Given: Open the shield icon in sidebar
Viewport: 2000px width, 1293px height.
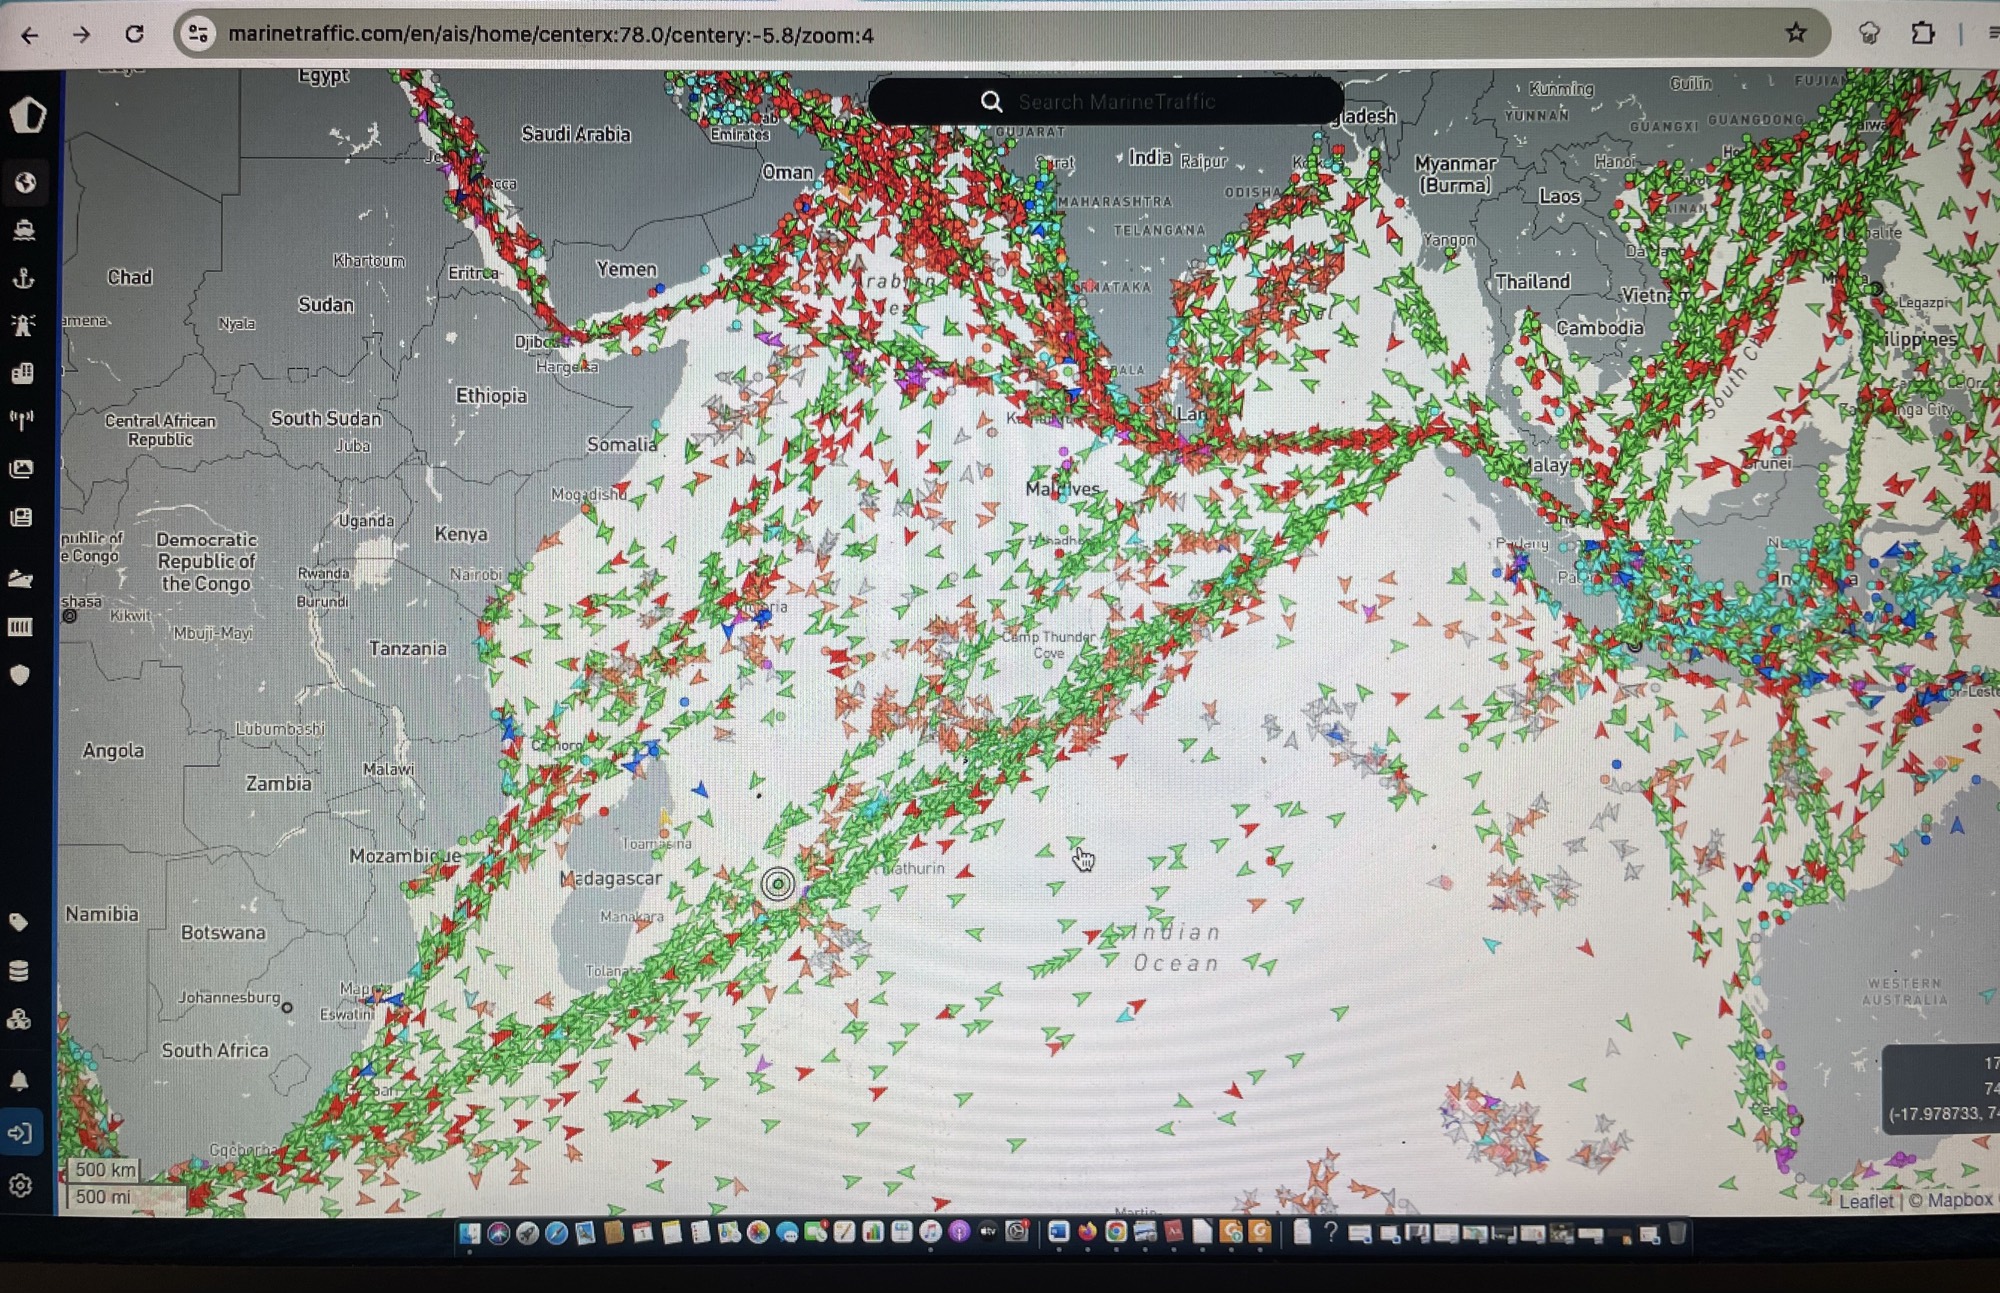Looking at the screenshot, I should point(20,675).
